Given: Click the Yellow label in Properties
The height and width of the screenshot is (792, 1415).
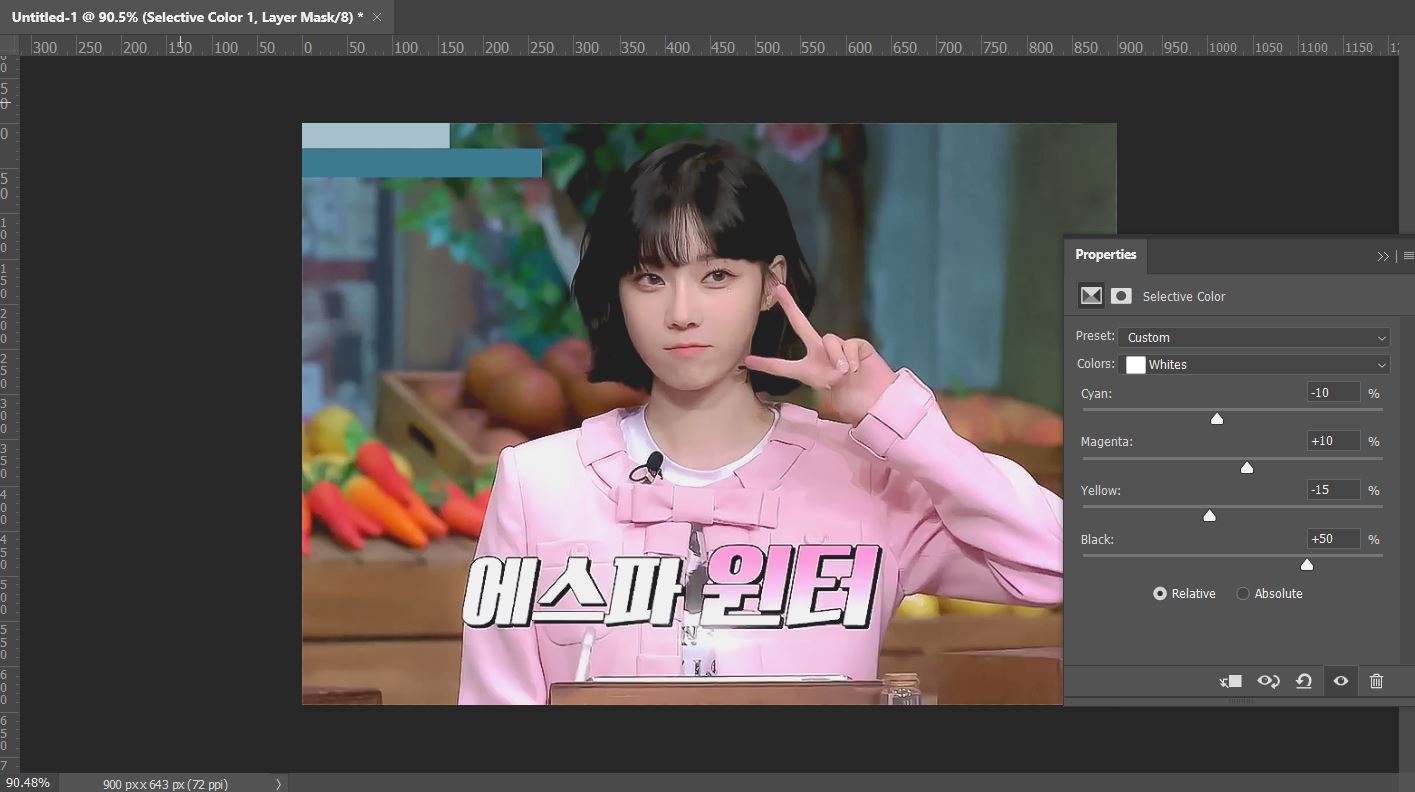Looking at the screenshot, I should [x=1100, y=490].
